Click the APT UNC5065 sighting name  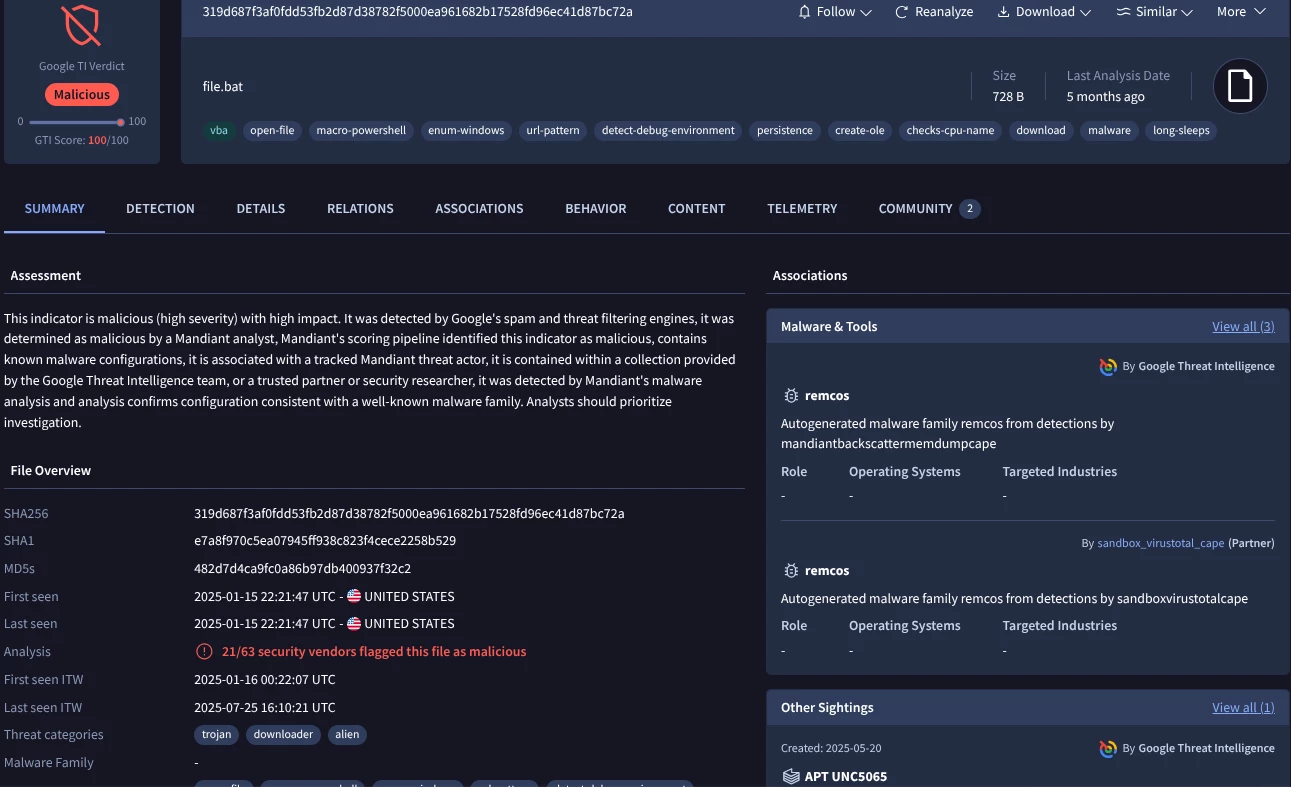[x=846, y=776]
